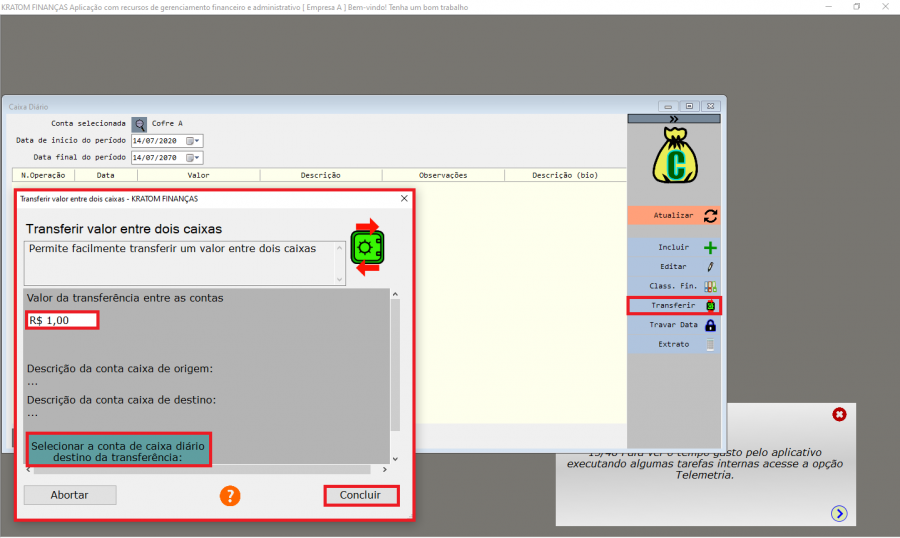Click Selecionar a conta de caixa destino
This screenshot has width=900, height=538.
[119, 450]
